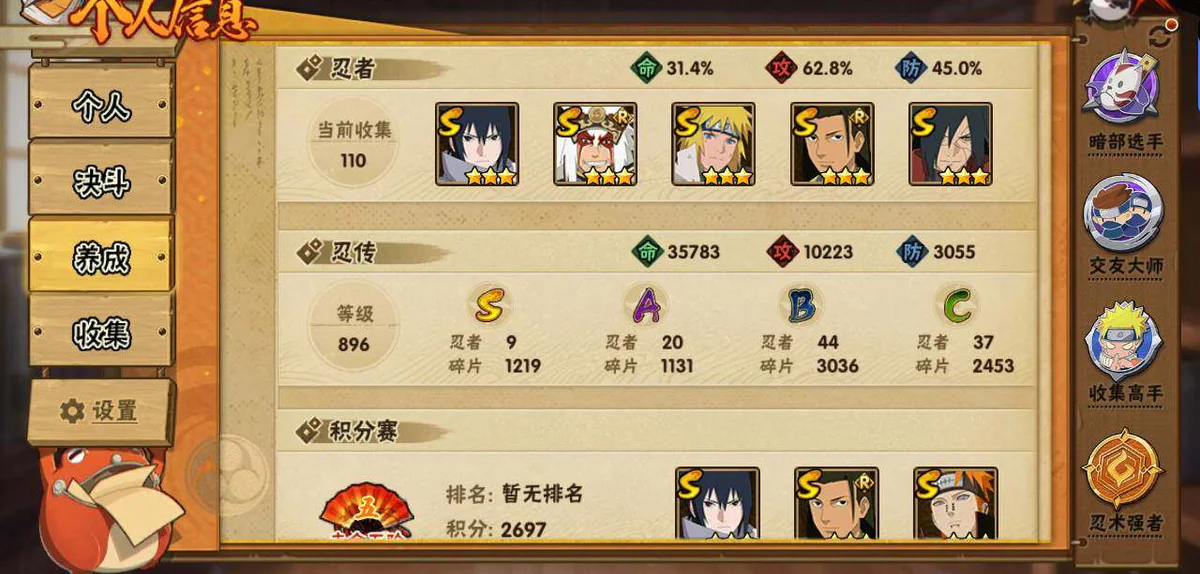Screen dimensions: 1200x574
Task: Select the Sasuke ninja portrait in 忍者 row
Action: click(477, 144)
